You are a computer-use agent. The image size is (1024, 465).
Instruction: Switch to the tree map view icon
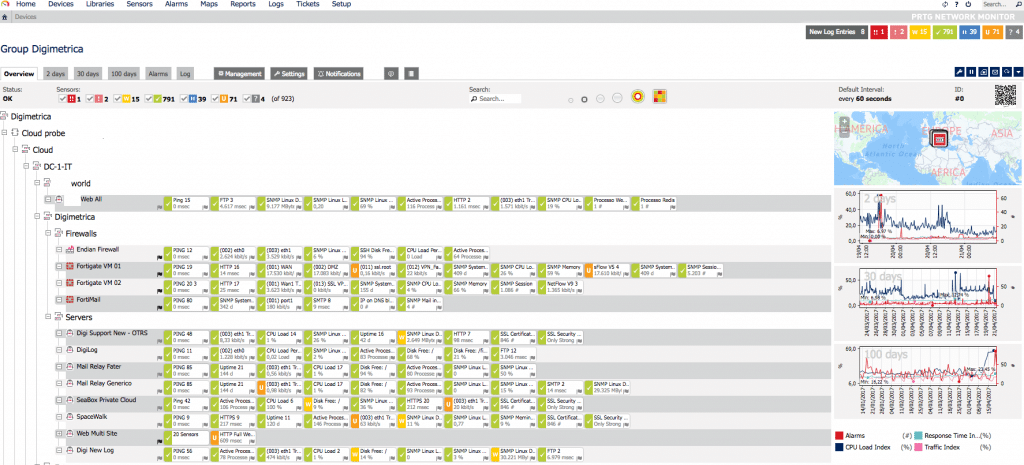click(x=660, y=97)
